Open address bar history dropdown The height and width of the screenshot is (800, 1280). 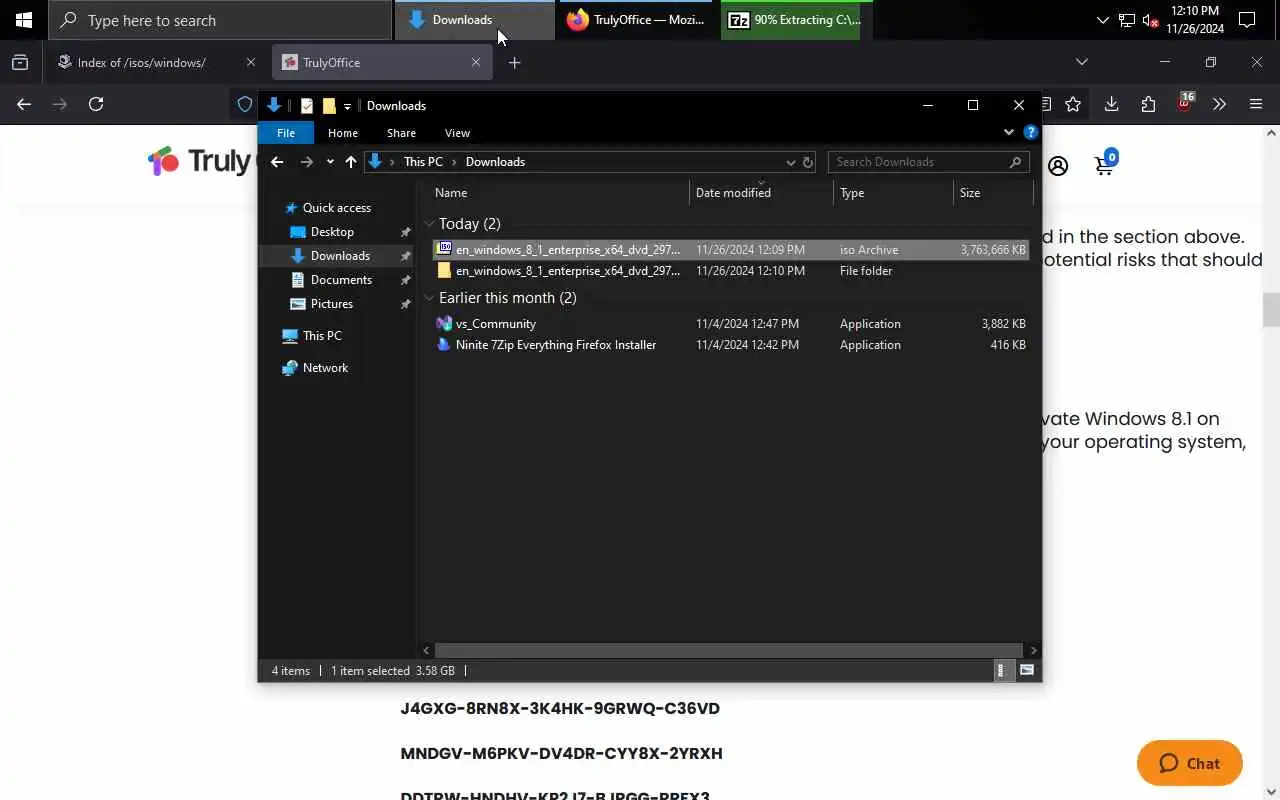click(790, 162)
